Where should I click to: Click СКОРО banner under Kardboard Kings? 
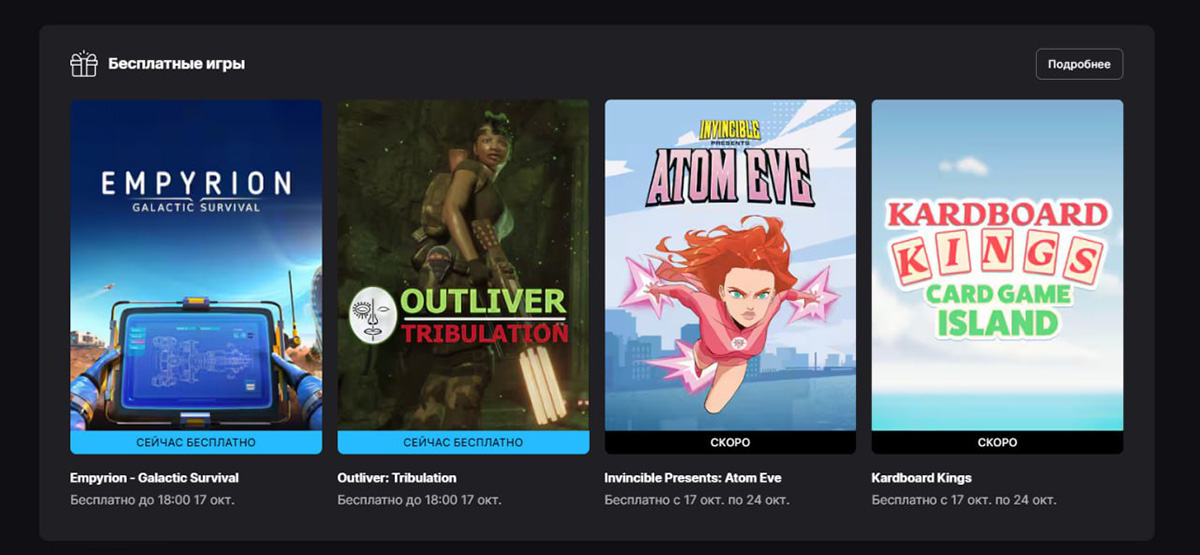click(997, 442)
